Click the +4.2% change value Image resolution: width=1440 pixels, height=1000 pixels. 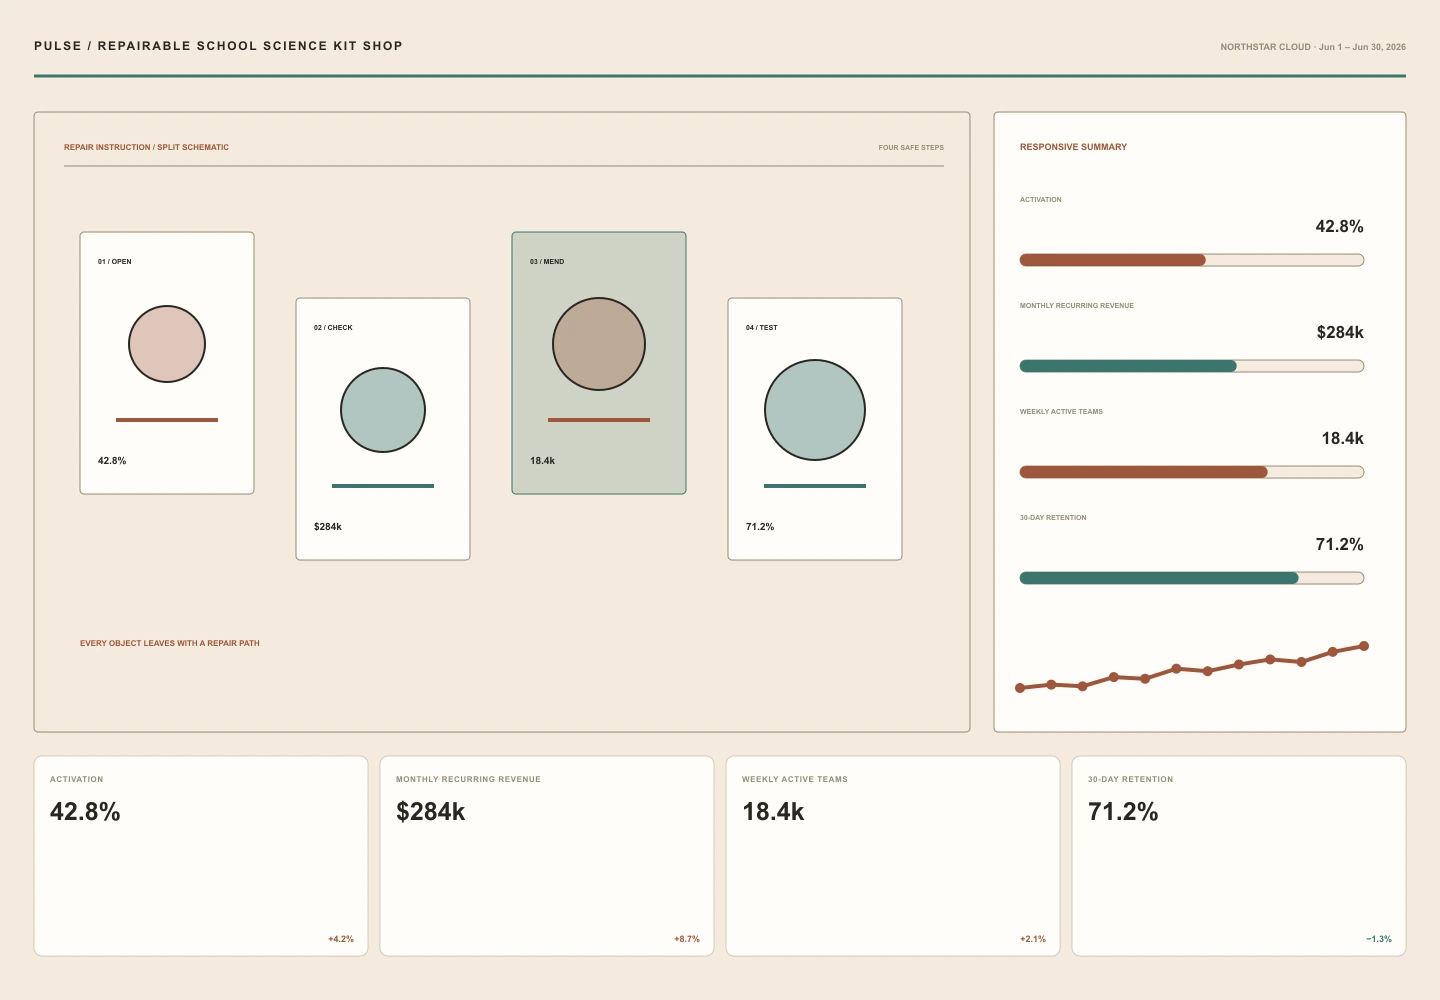pos(341,939)
